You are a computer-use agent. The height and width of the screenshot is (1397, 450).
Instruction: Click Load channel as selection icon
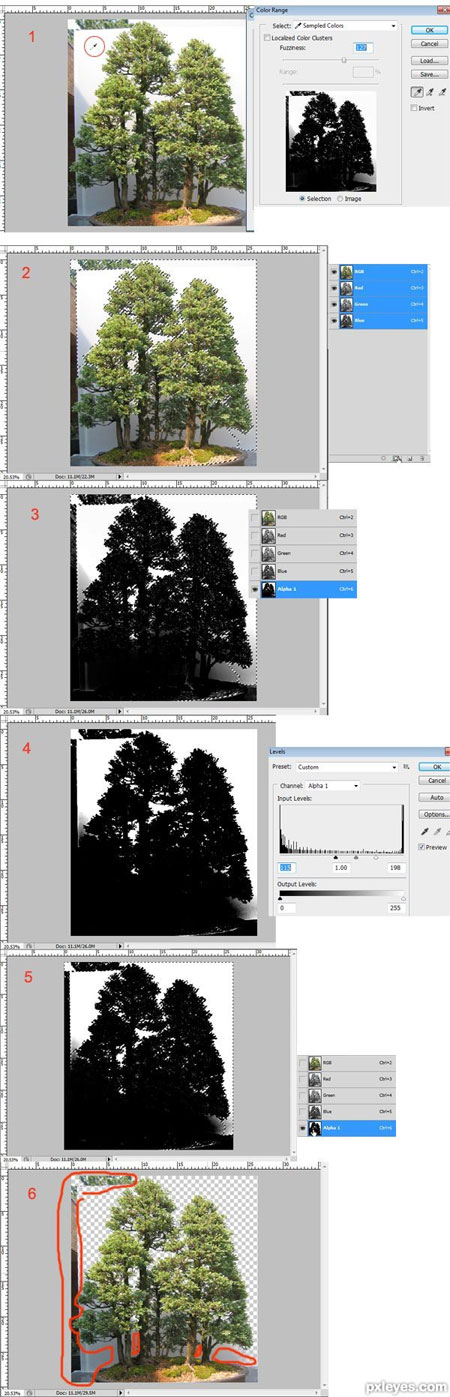[385, 458]
